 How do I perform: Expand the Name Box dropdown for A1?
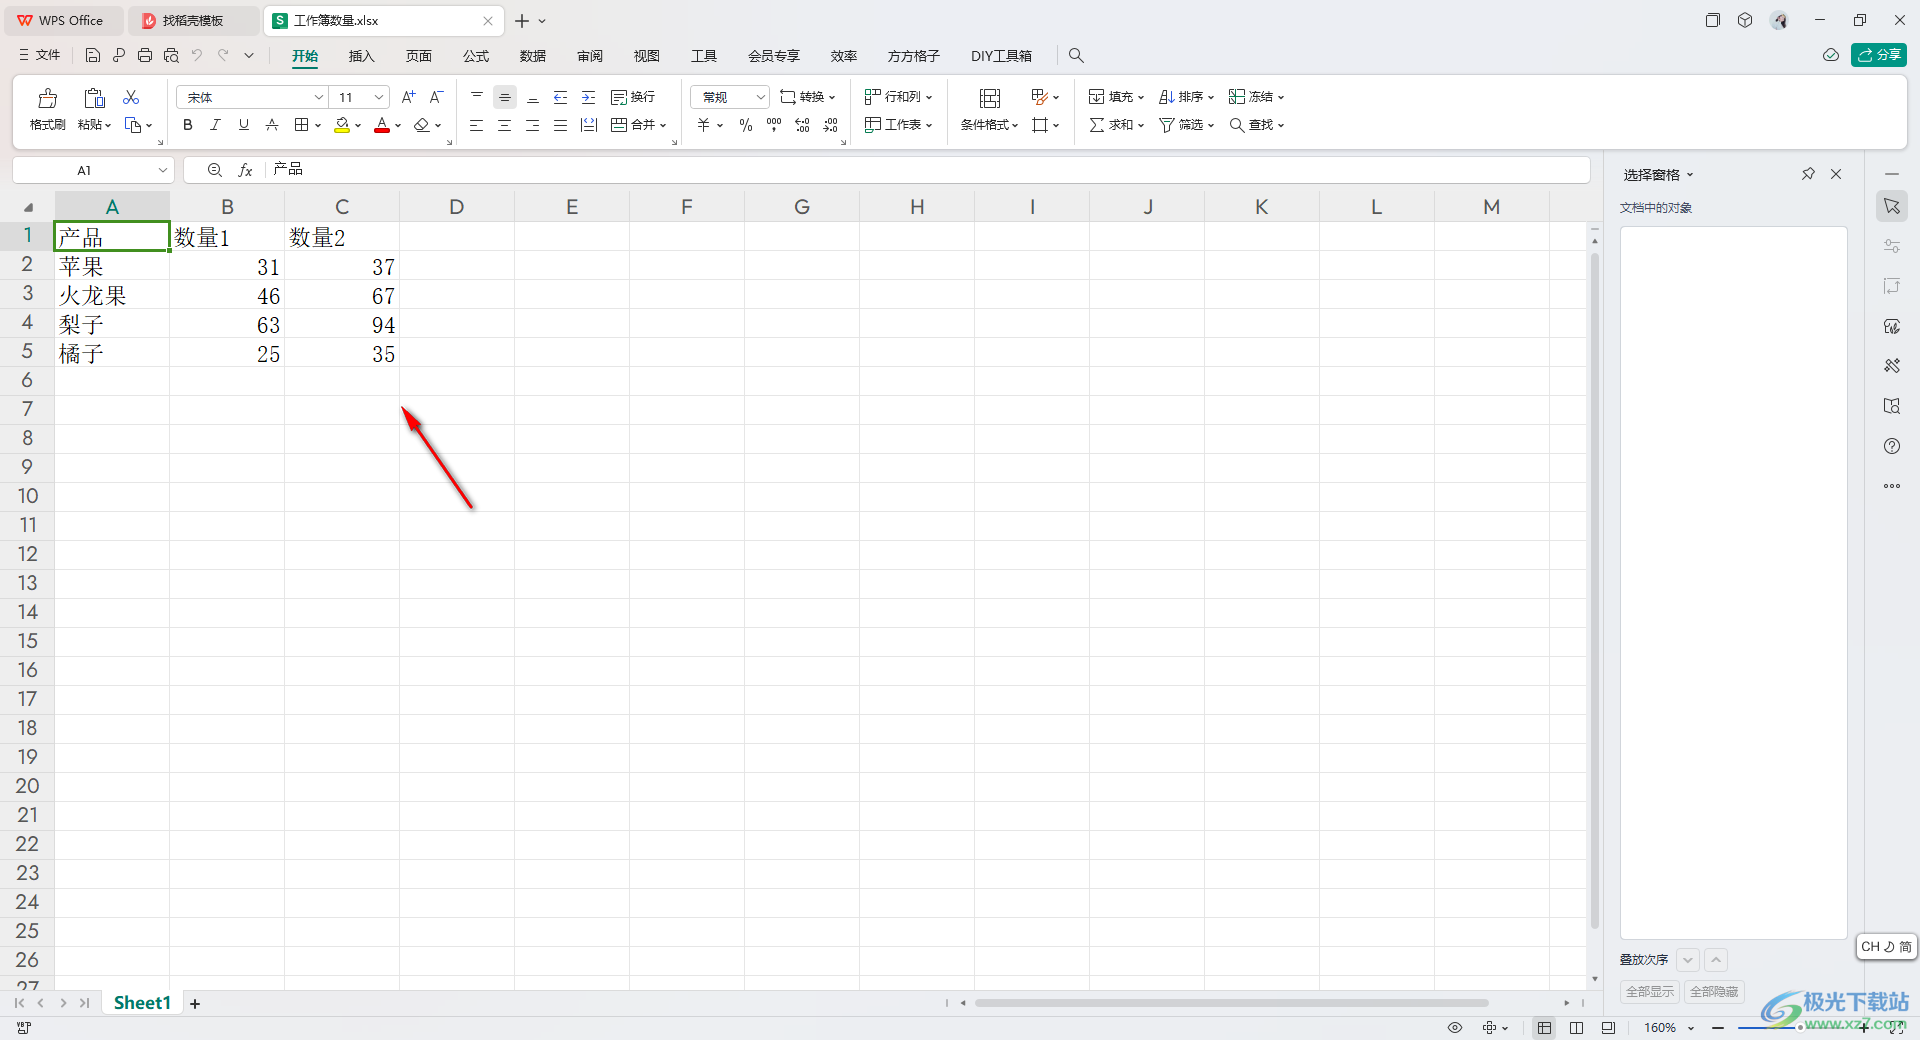(162, 170)
